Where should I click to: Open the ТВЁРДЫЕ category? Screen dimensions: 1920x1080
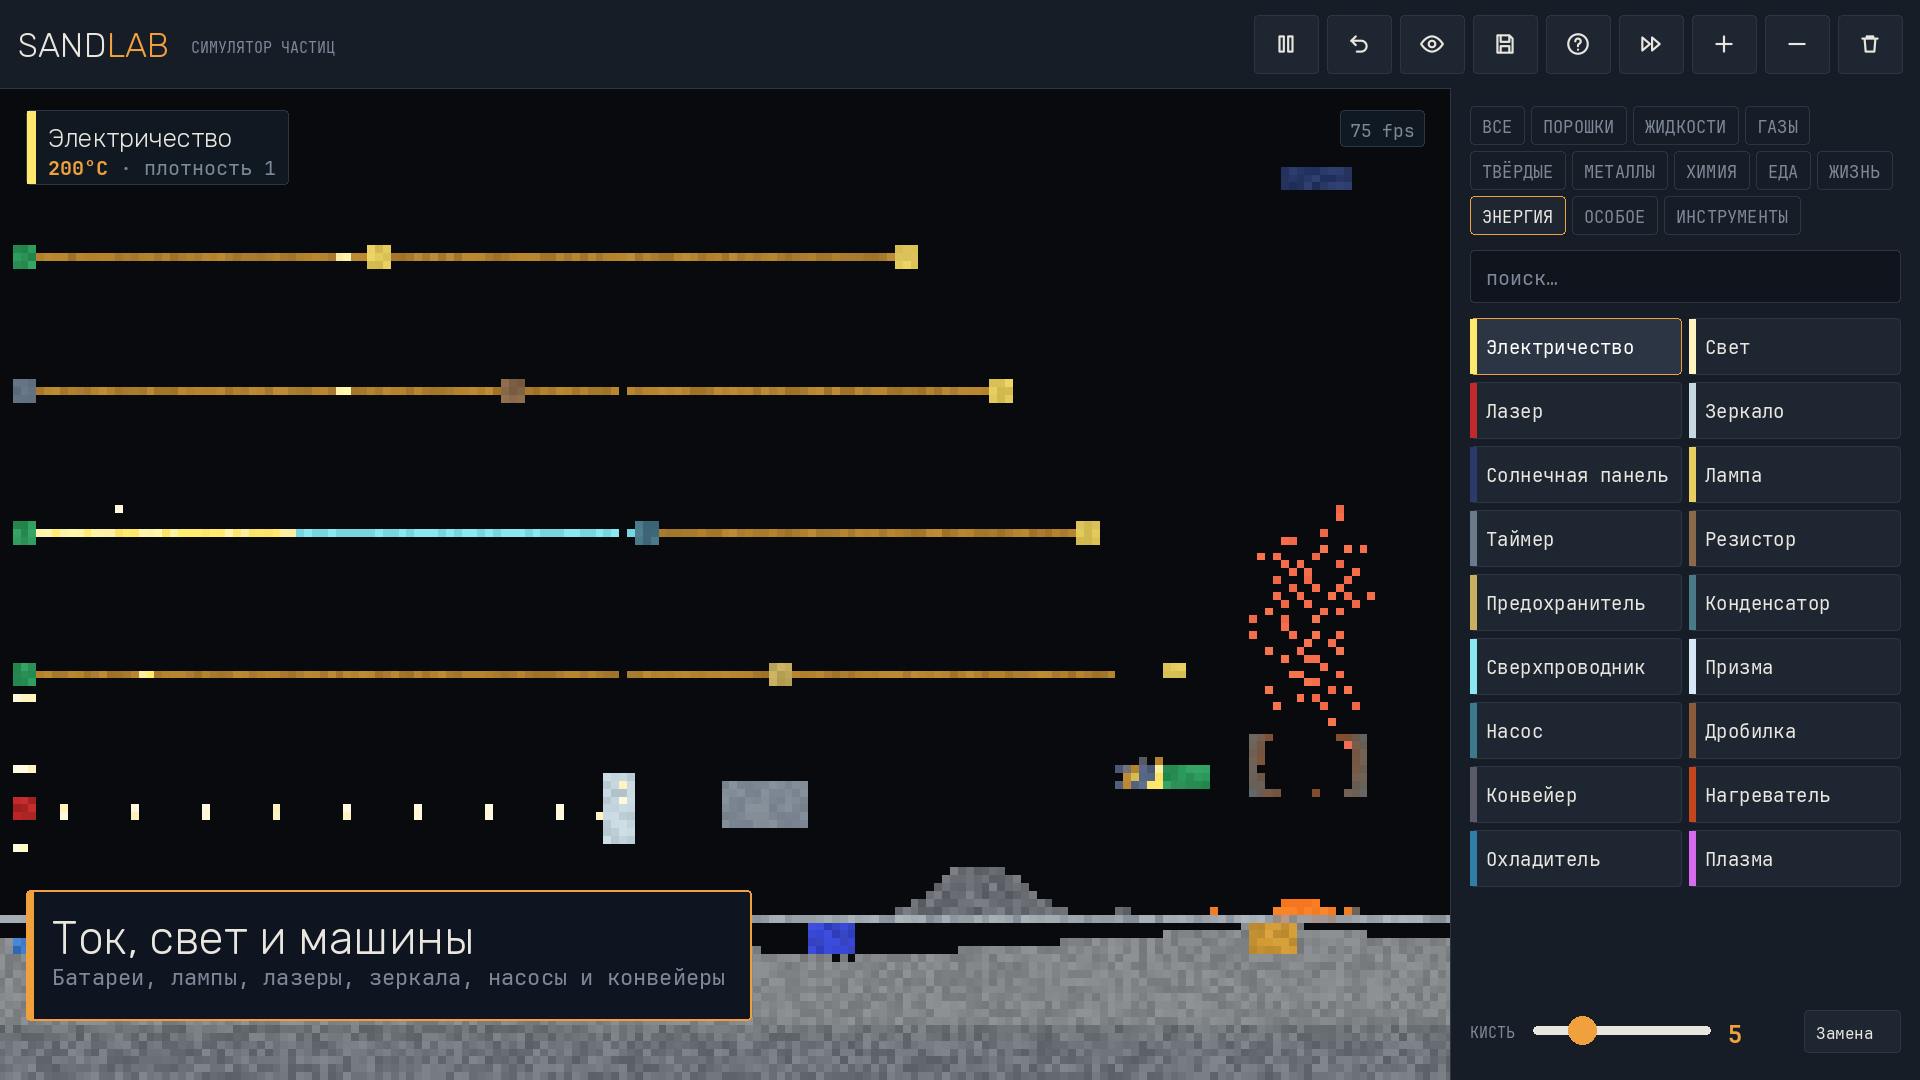pyautogui.click(x=1517, y=171)
